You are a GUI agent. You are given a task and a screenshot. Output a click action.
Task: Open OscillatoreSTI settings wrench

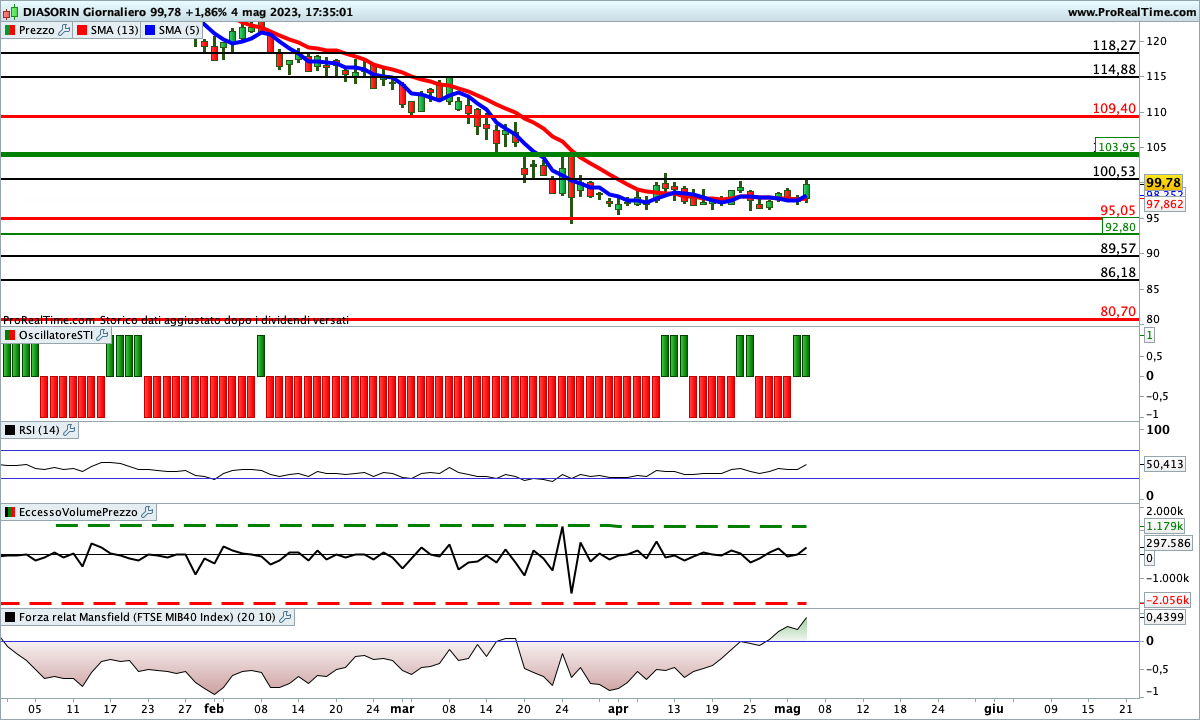click(x=101, y=335)
